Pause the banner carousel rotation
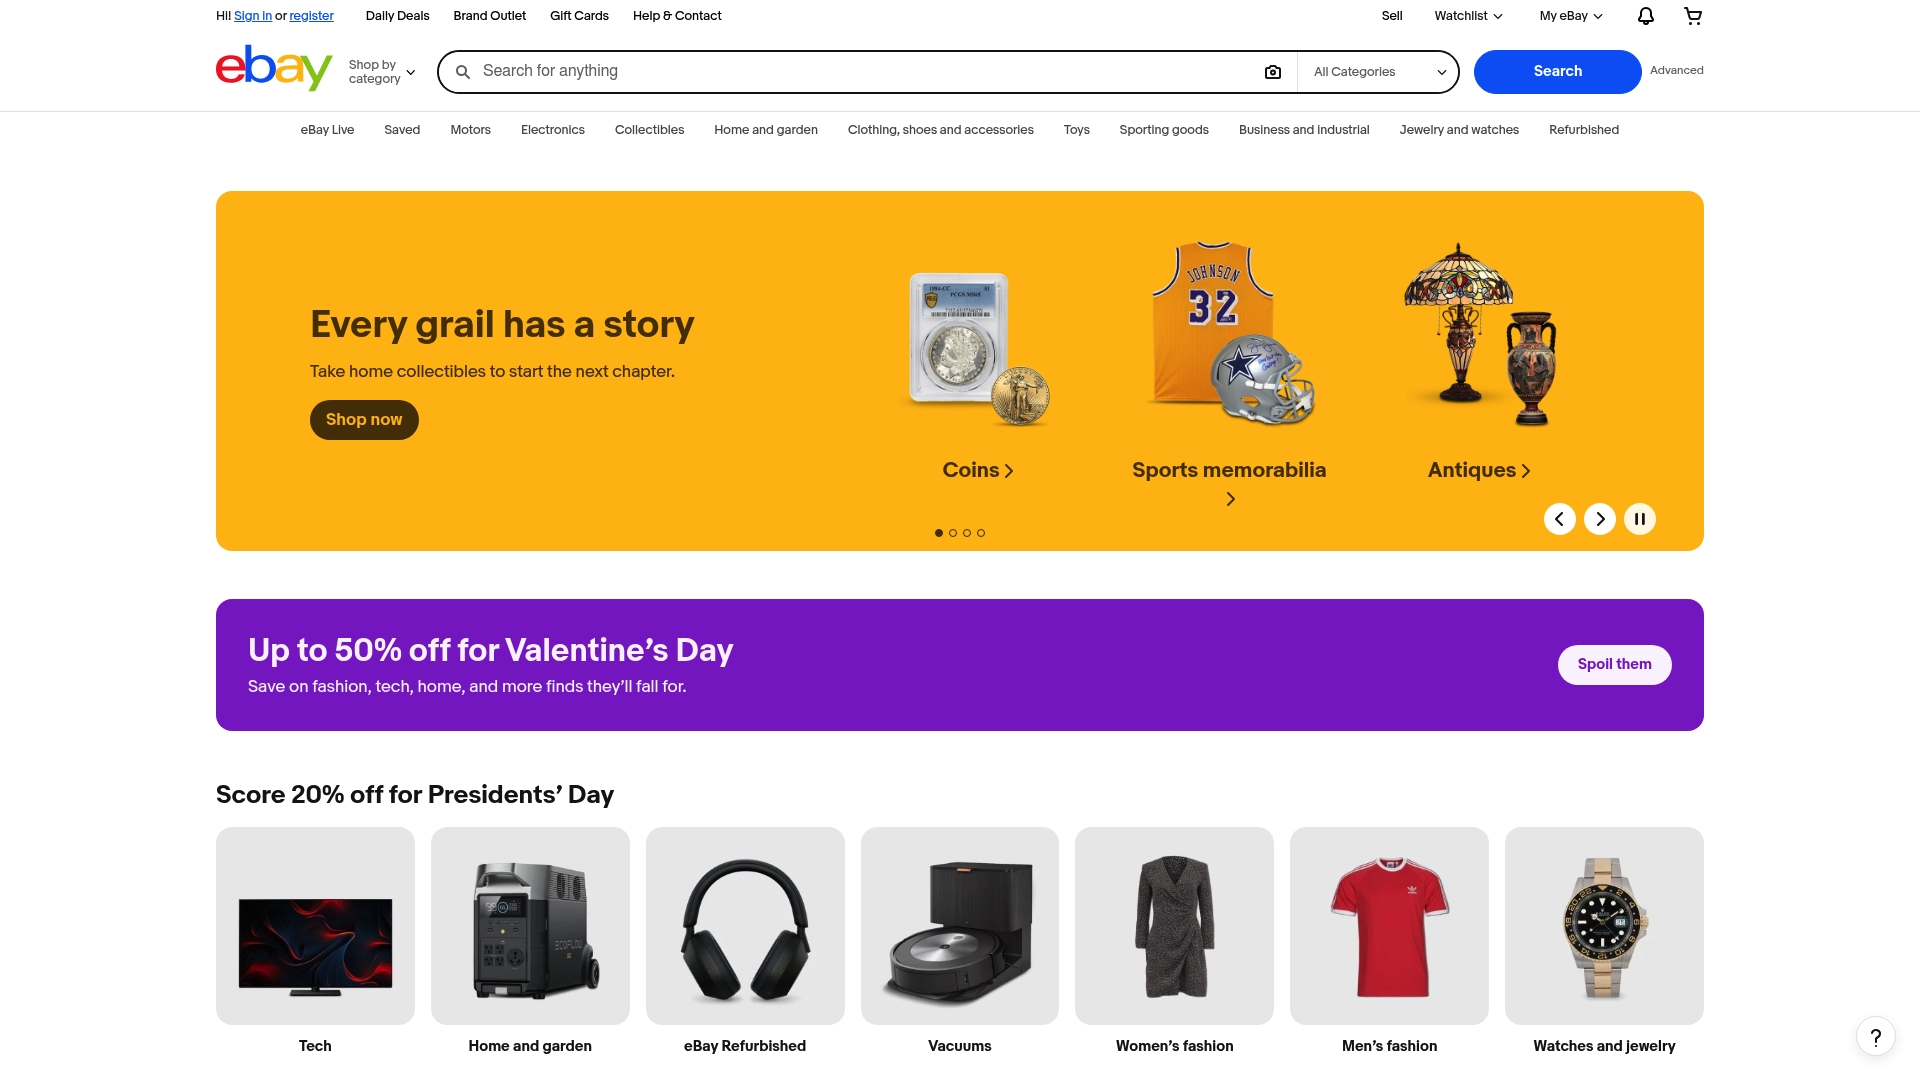 [1640, 519]
